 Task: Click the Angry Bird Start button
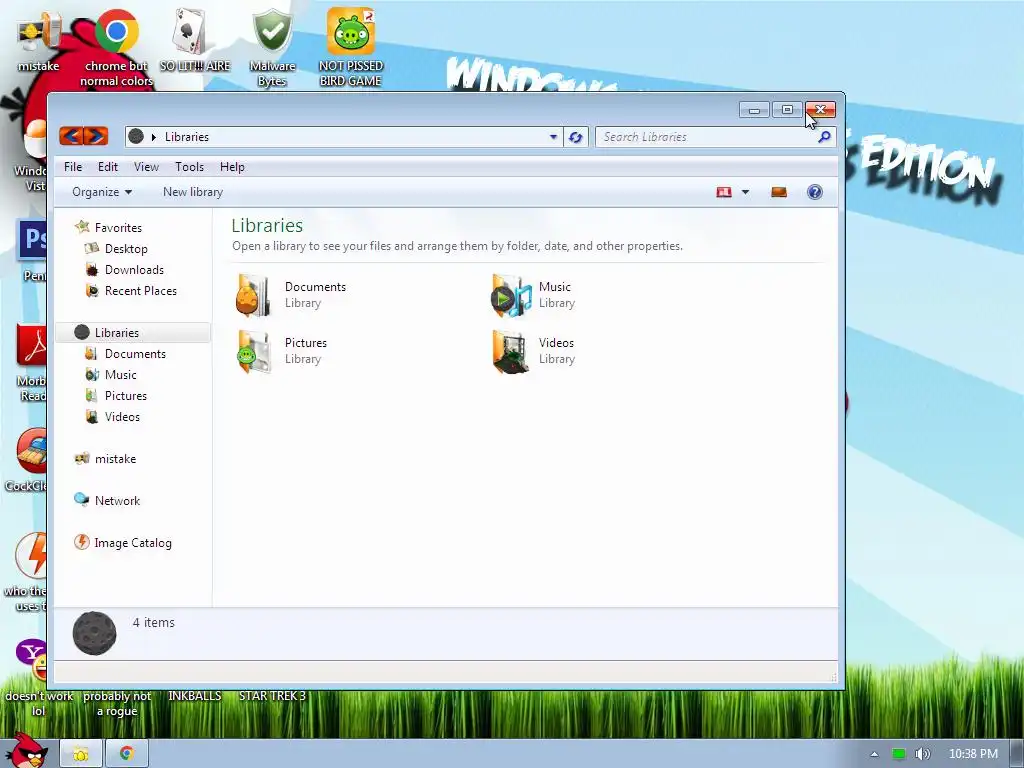coord(26,751)
